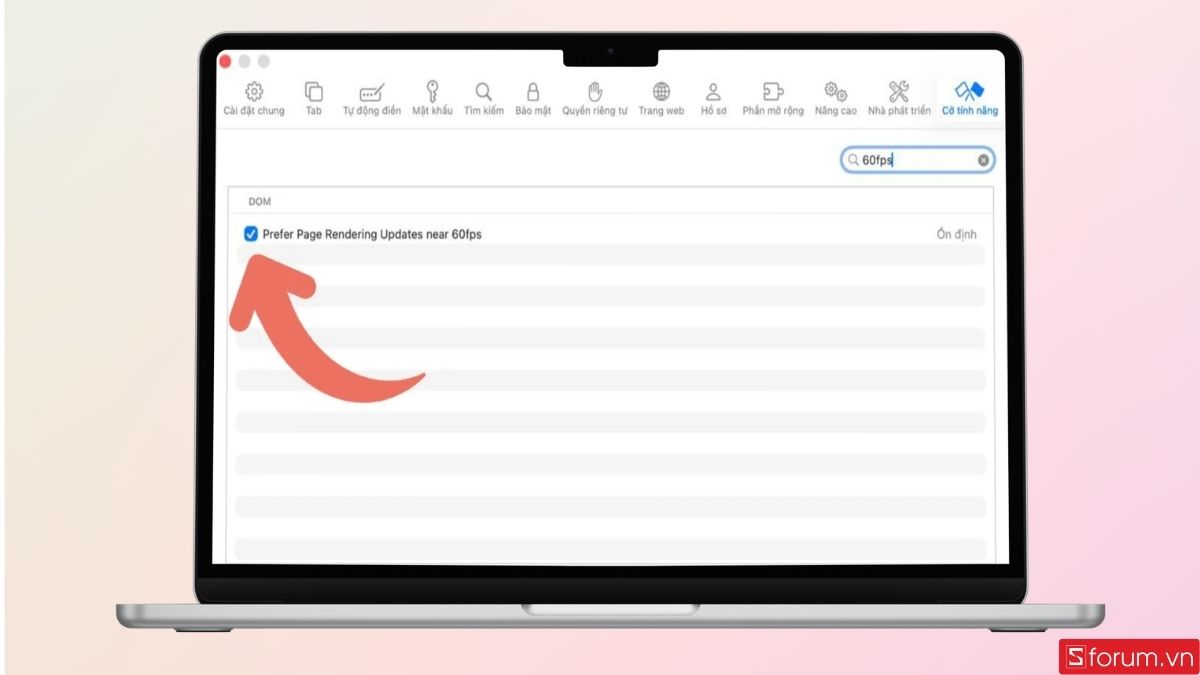This screenshot has height=675, width=1200.
Task: Select the Bảo mật lock icon
Action: tap(532, 97)
